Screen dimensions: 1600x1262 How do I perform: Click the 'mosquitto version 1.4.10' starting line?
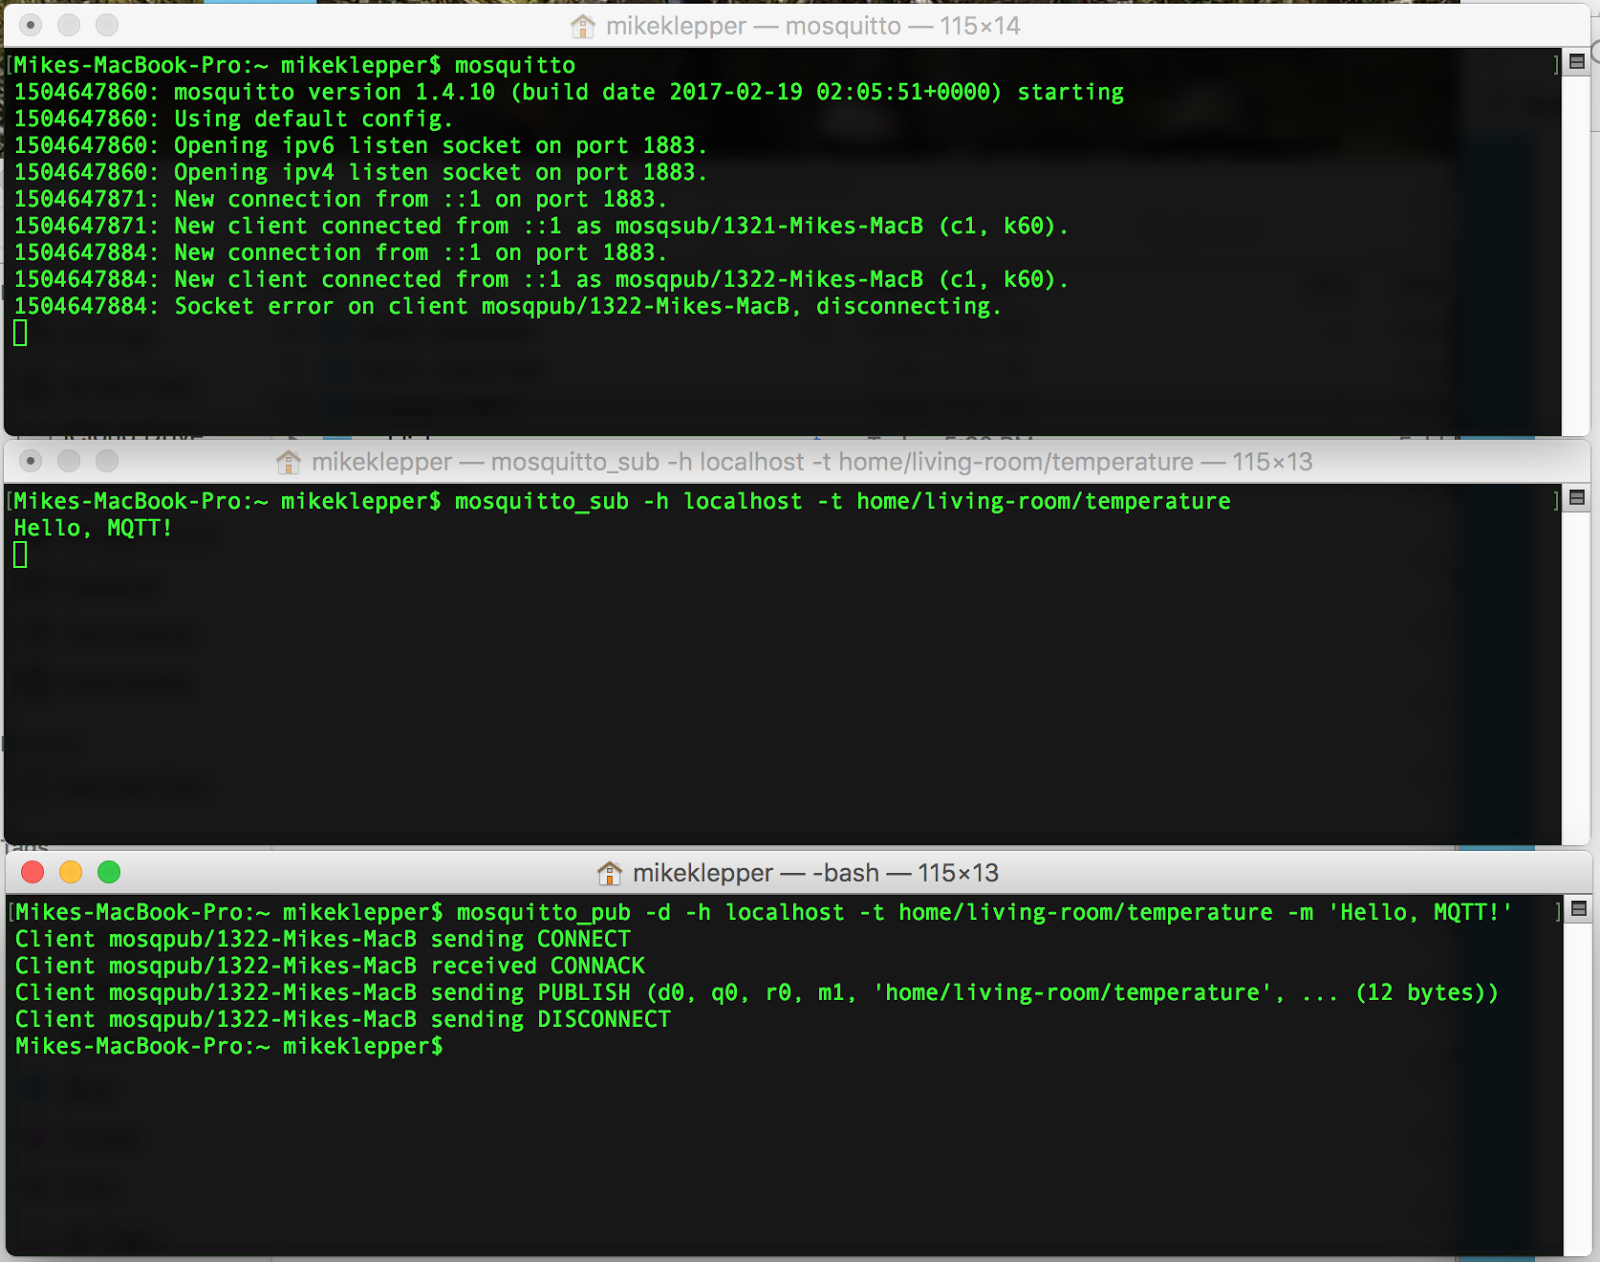(x=569, y=92)
